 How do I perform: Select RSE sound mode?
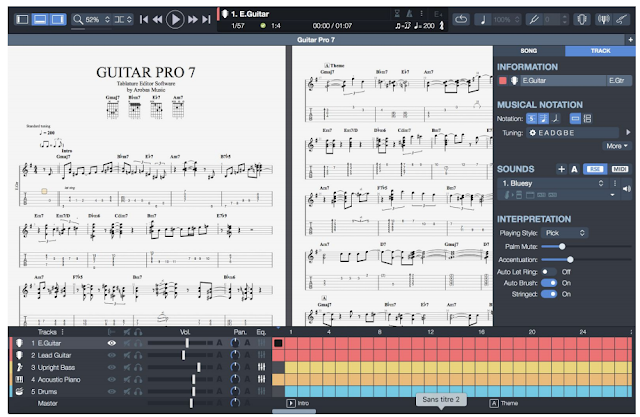tap(595, 169)
